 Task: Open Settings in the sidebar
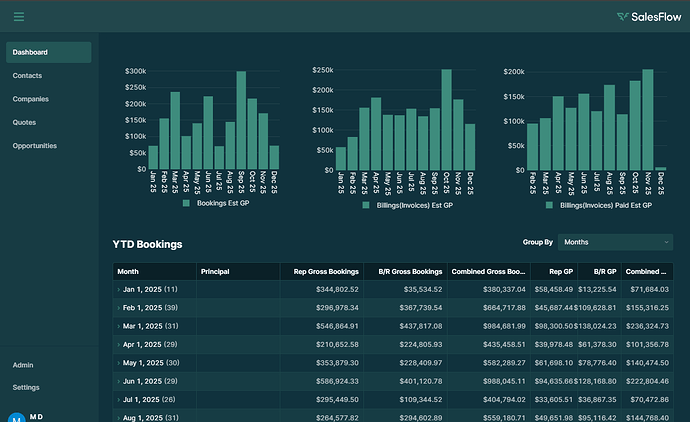pyautogui.click(x=26, y=387)
